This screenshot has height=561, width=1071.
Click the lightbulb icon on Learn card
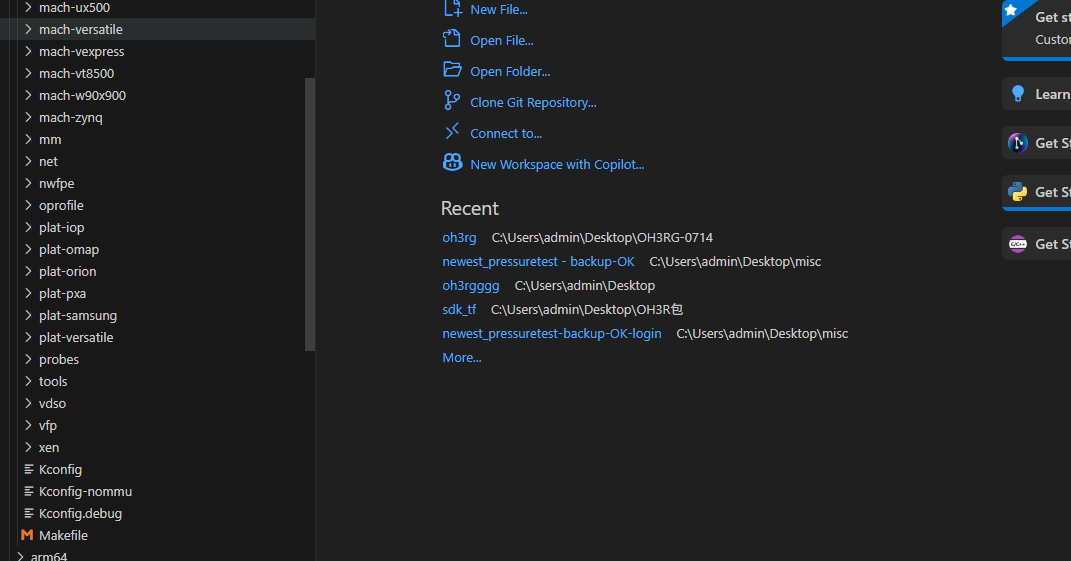(1018, 94)
